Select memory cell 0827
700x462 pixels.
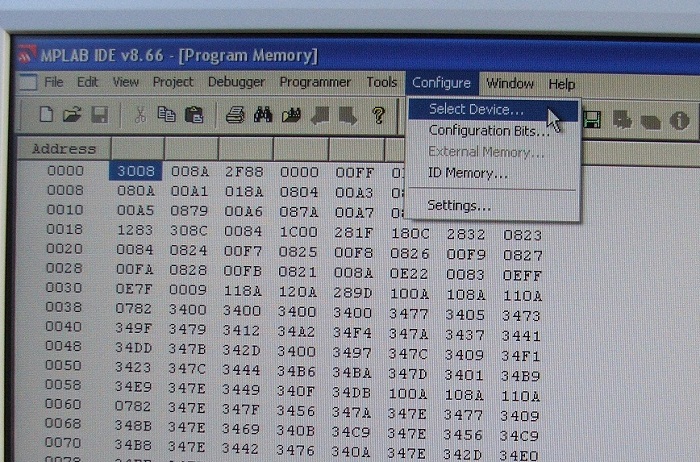(523, 255)
